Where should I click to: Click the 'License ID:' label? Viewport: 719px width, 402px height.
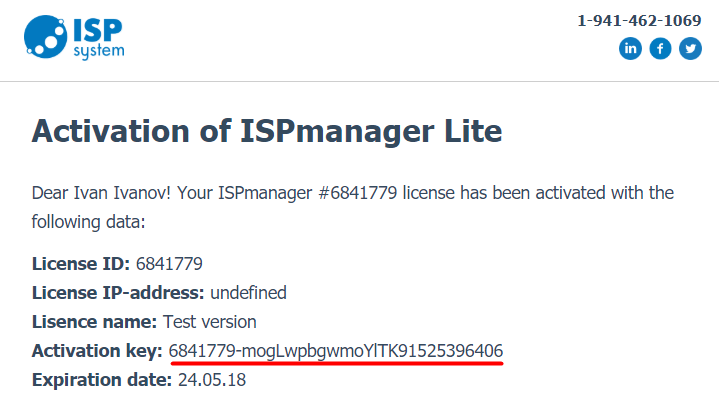[81, 264]
